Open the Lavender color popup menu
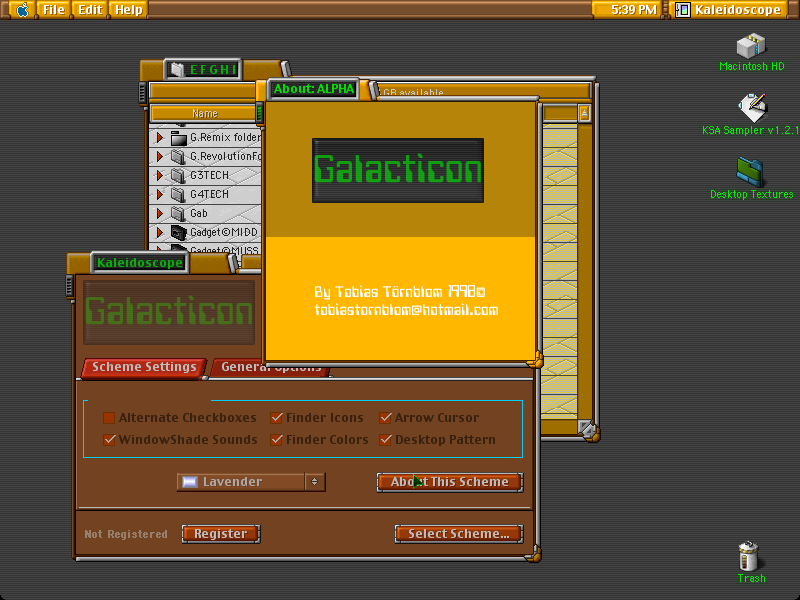The image size is (800, 600). tap(251, 482)
